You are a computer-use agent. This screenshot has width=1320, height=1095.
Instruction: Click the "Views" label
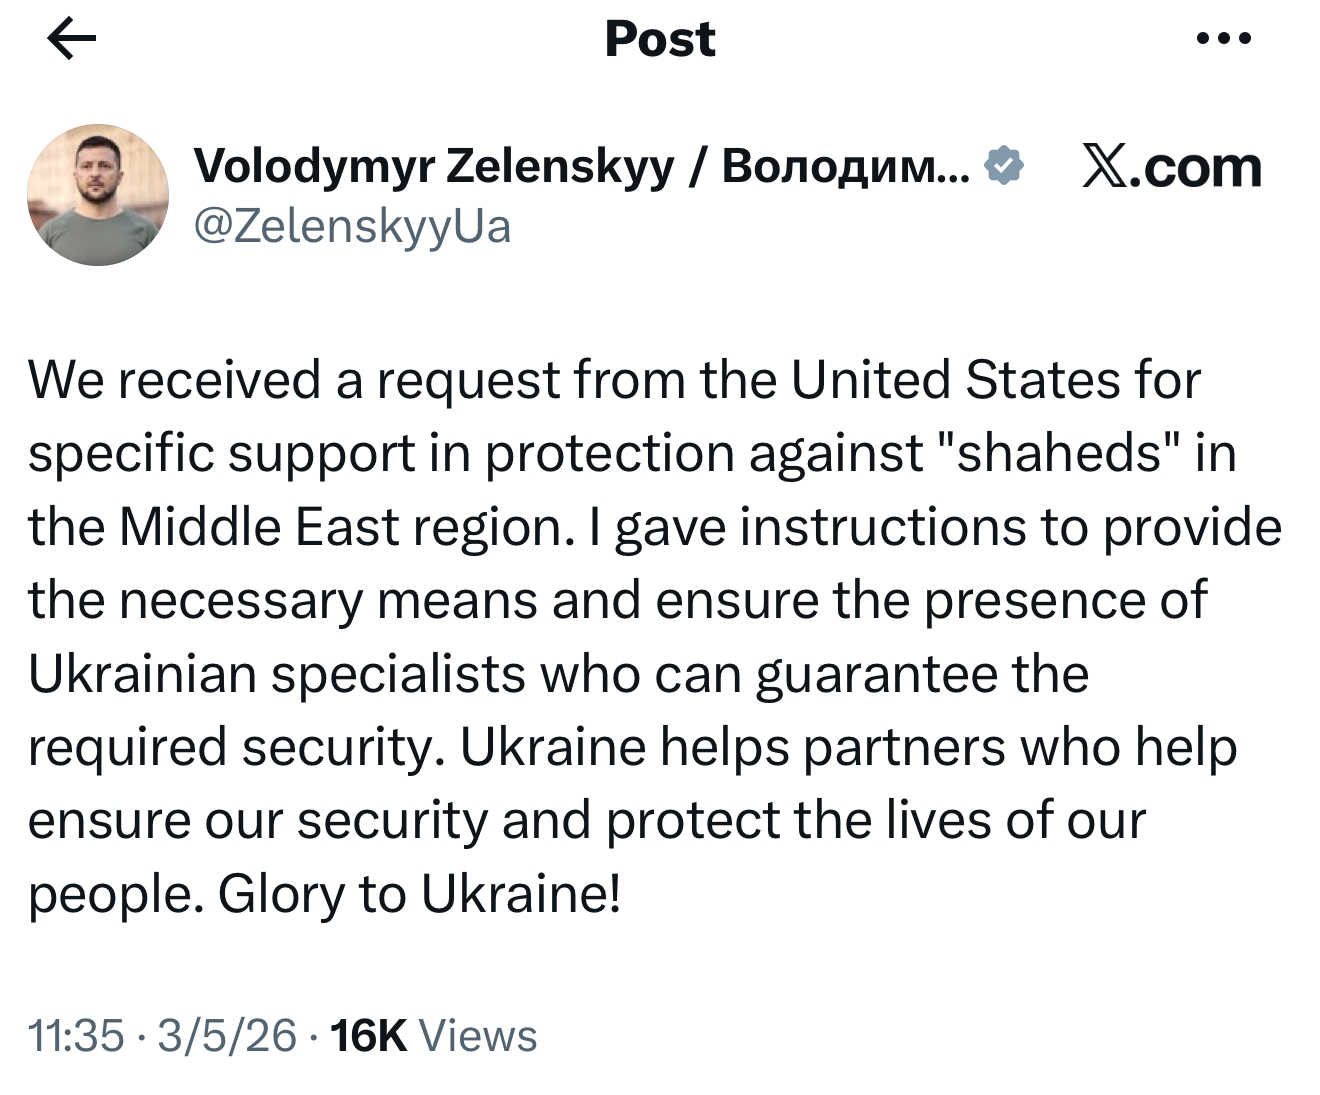pyautogui.click(x=478, y=1036)
